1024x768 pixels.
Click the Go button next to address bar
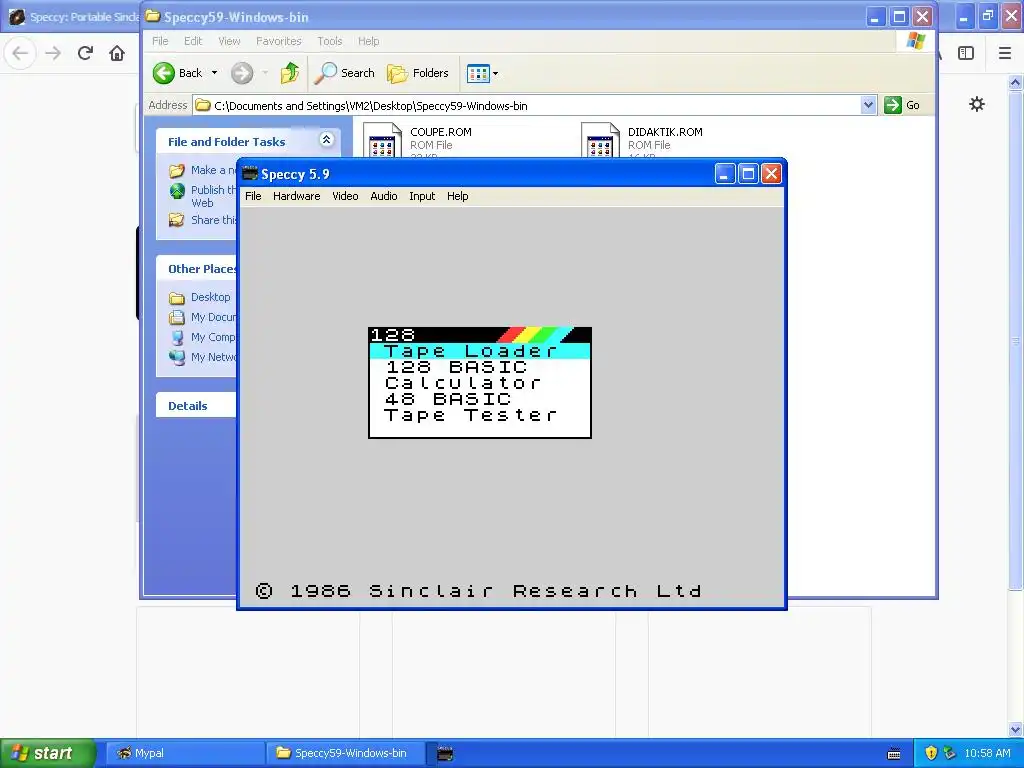(902, 105)
